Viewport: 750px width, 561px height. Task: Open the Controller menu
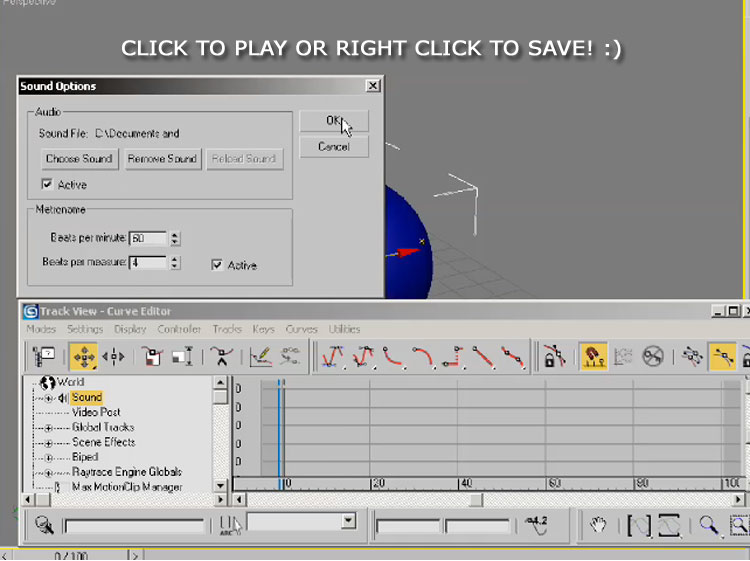tap(179, 329)
